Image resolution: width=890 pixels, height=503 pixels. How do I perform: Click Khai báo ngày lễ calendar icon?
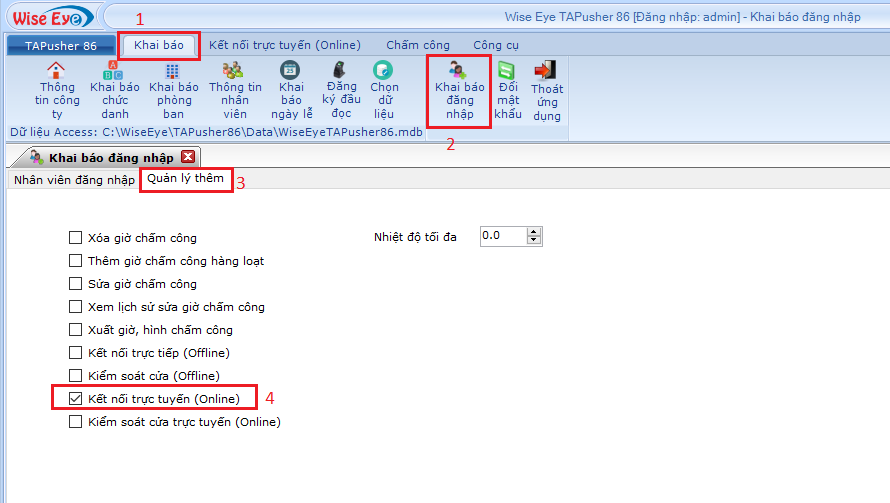290,70
